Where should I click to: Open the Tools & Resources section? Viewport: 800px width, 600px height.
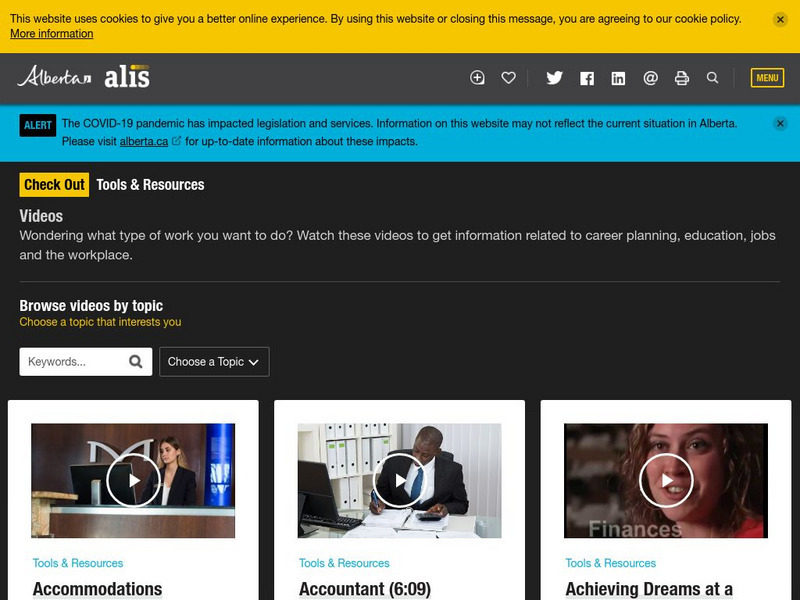click(x=148, y=184)
